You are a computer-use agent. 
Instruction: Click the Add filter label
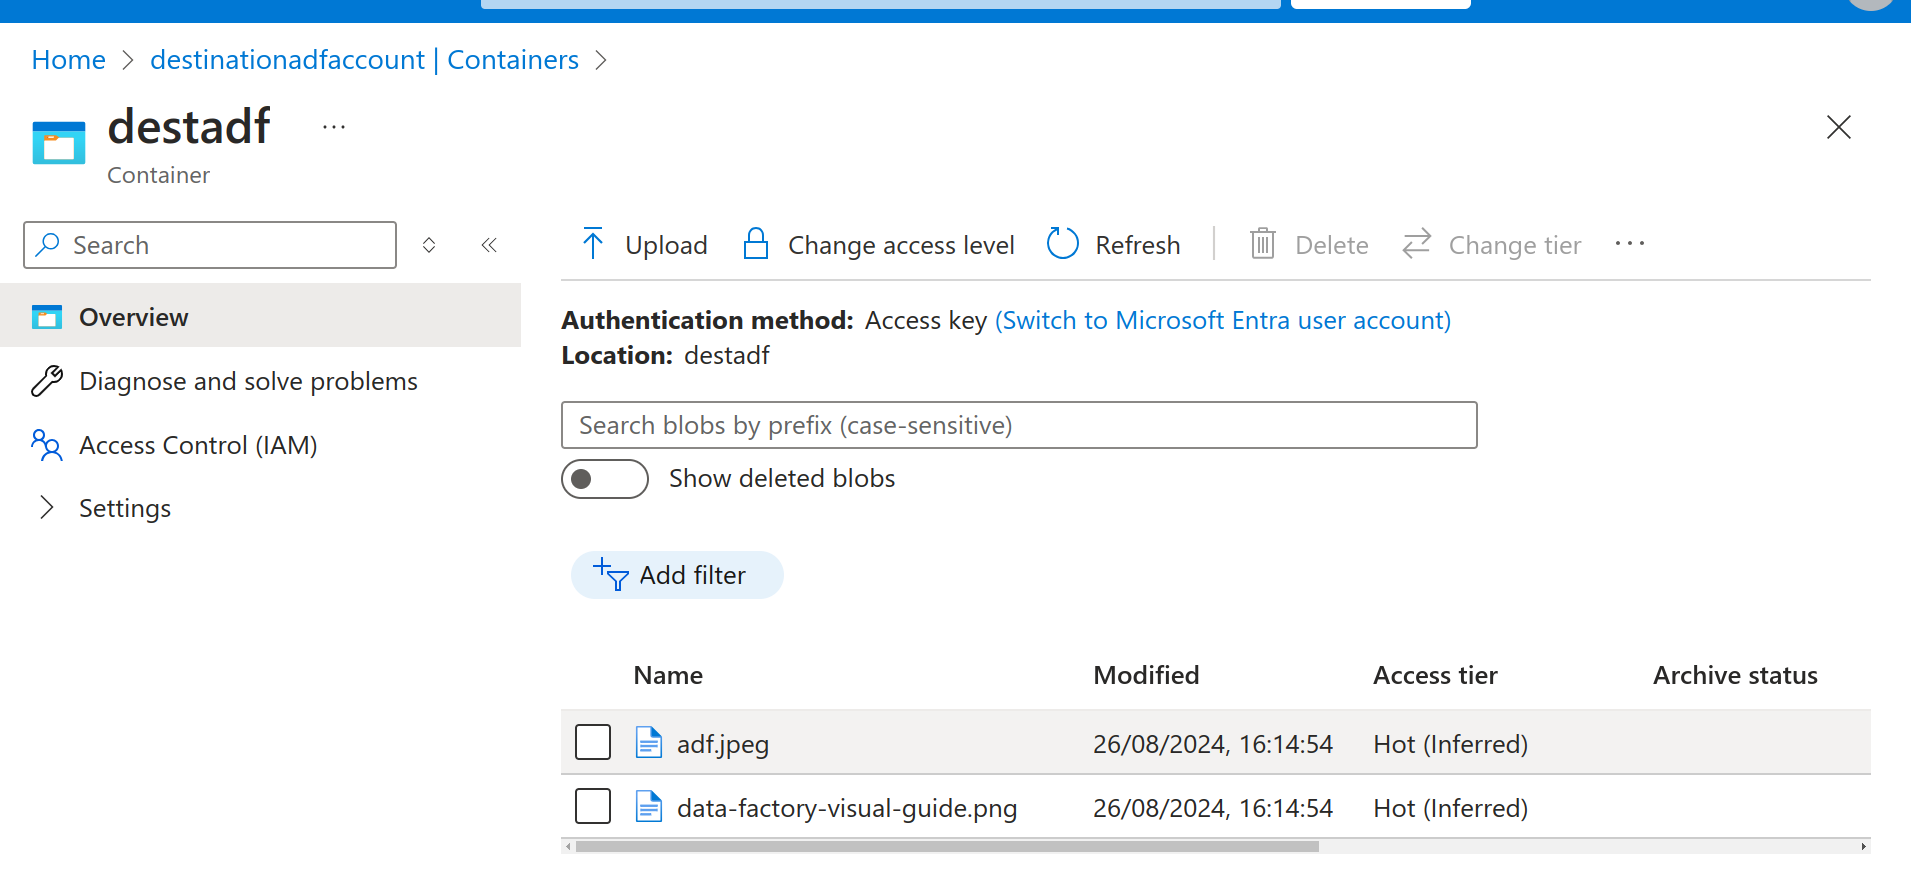693,575
